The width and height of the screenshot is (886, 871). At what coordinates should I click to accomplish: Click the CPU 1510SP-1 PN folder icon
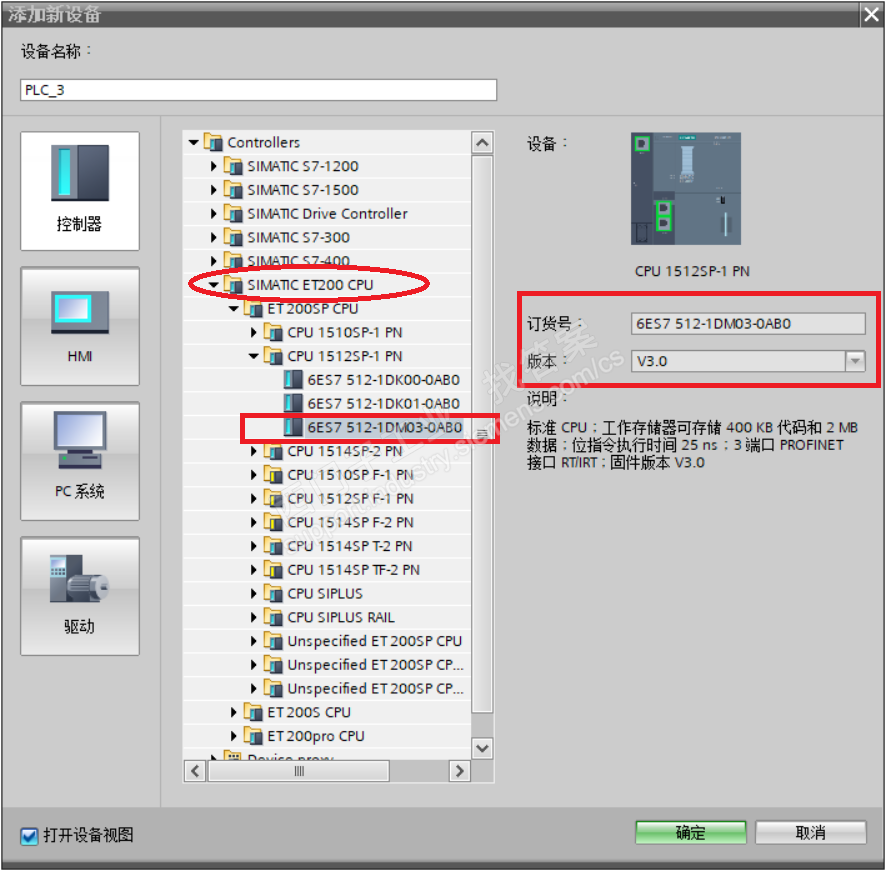tap(273, 332)
